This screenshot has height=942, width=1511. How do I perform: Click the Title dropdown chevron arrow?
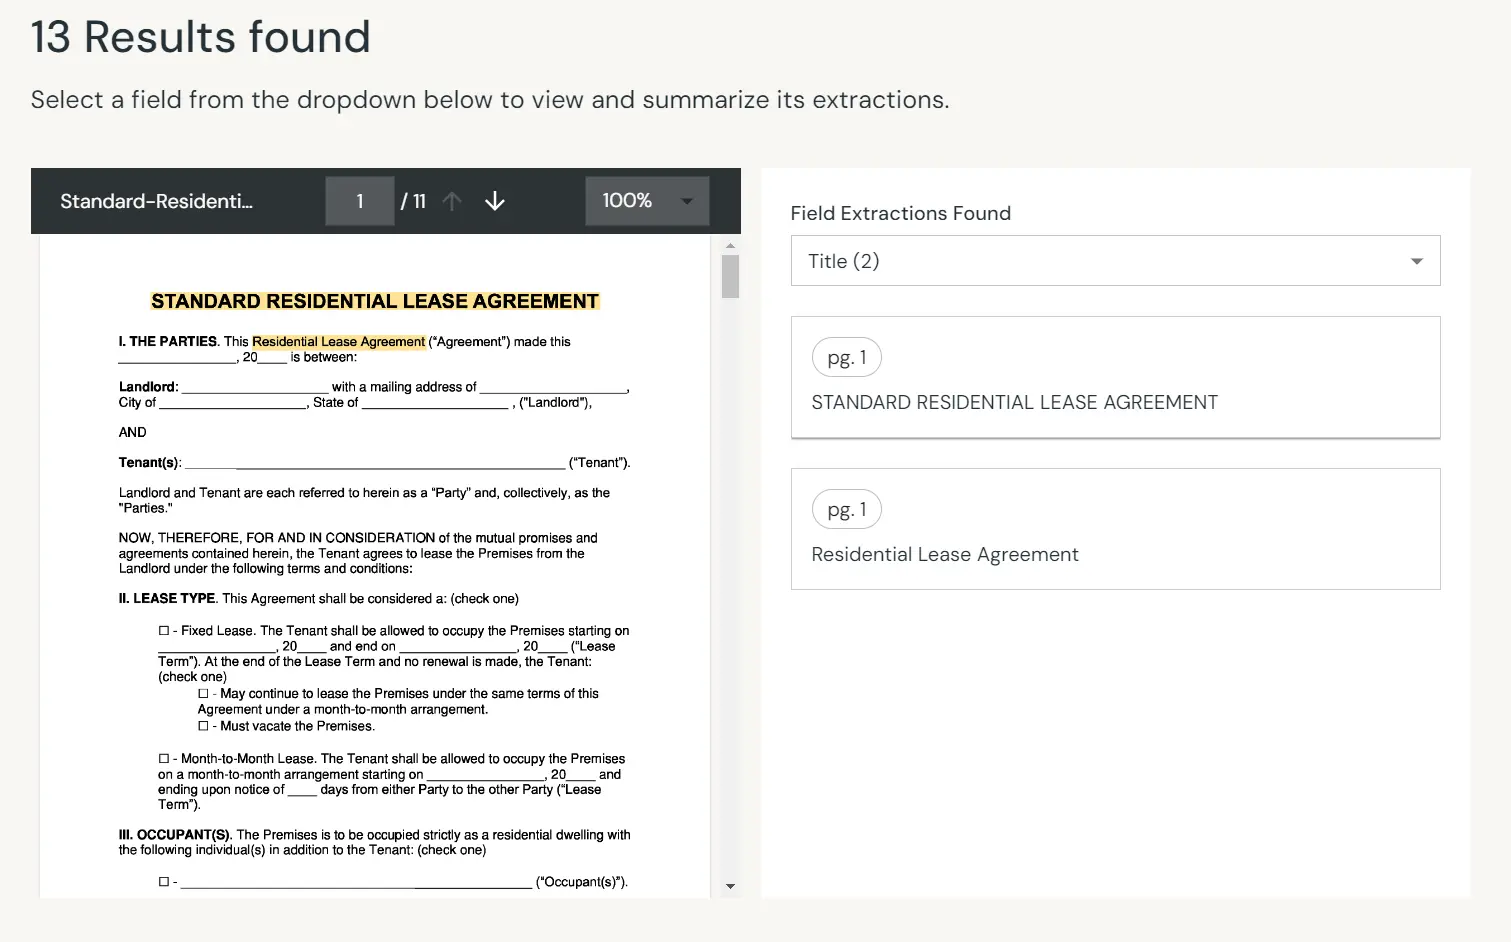[x=1416, y=260]
